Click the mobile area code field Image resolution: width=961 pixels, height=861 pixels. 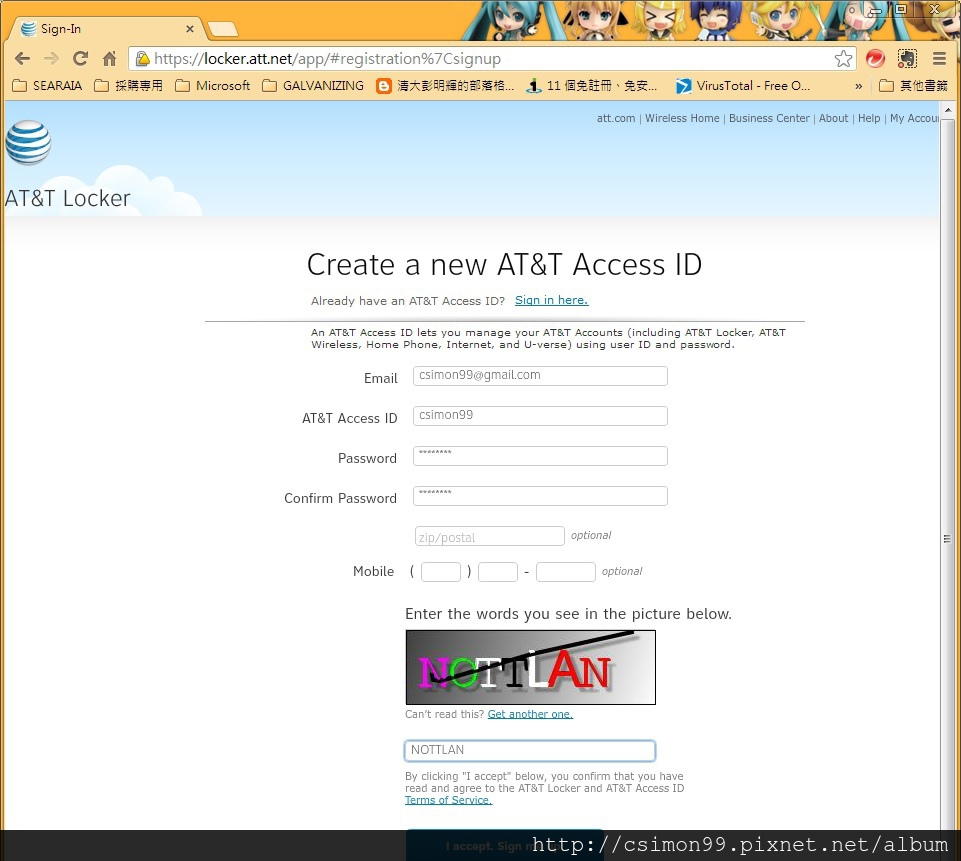point(441,572)
